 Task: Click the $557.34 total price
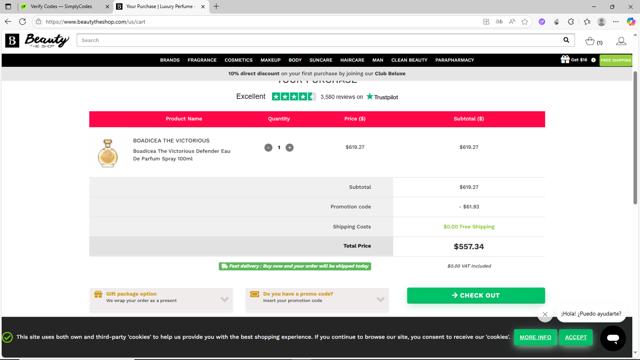click(x=469, y=247)
